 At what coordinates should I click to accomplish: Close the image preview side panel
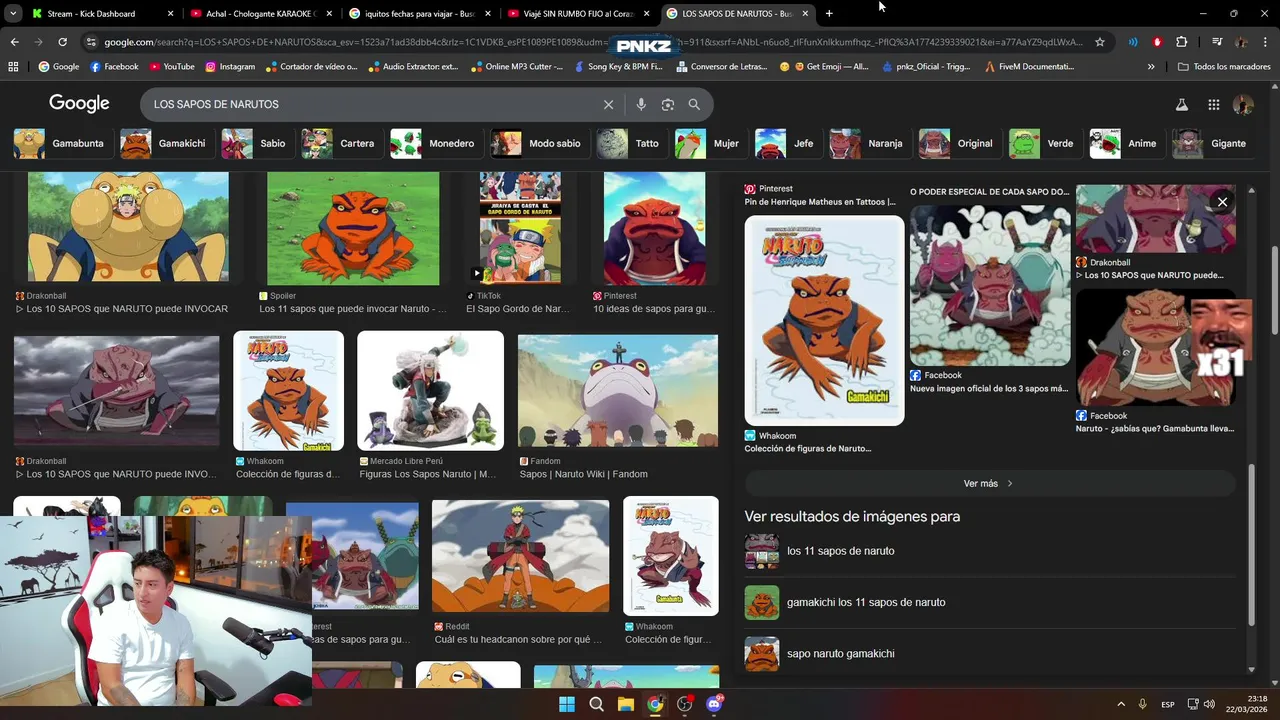pyautogui.click(x=1222, y=202)
